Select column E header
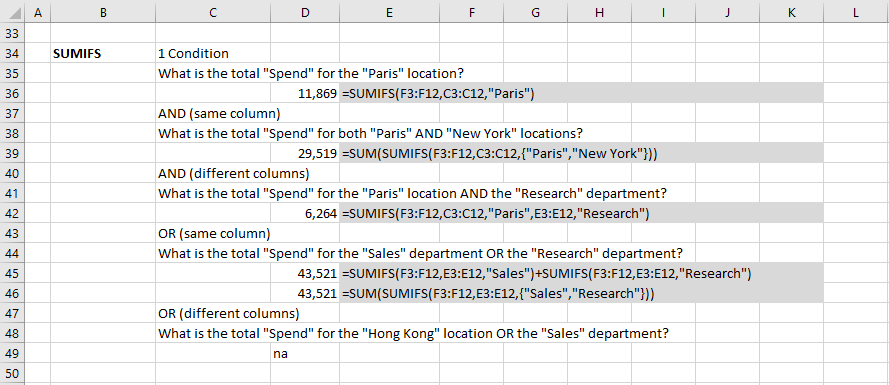Image resolution: width=889 pixels, height=385 pixels. tap(389, 12)
